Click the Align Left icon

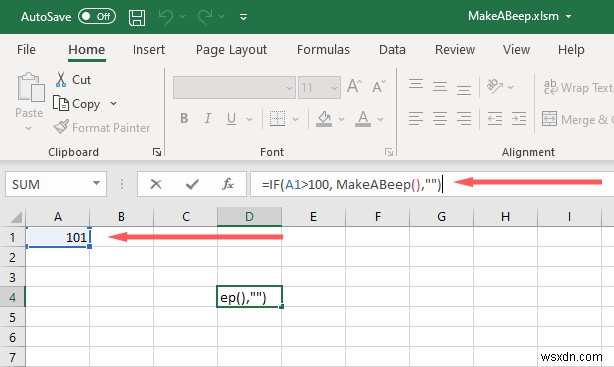coord(415,119)
